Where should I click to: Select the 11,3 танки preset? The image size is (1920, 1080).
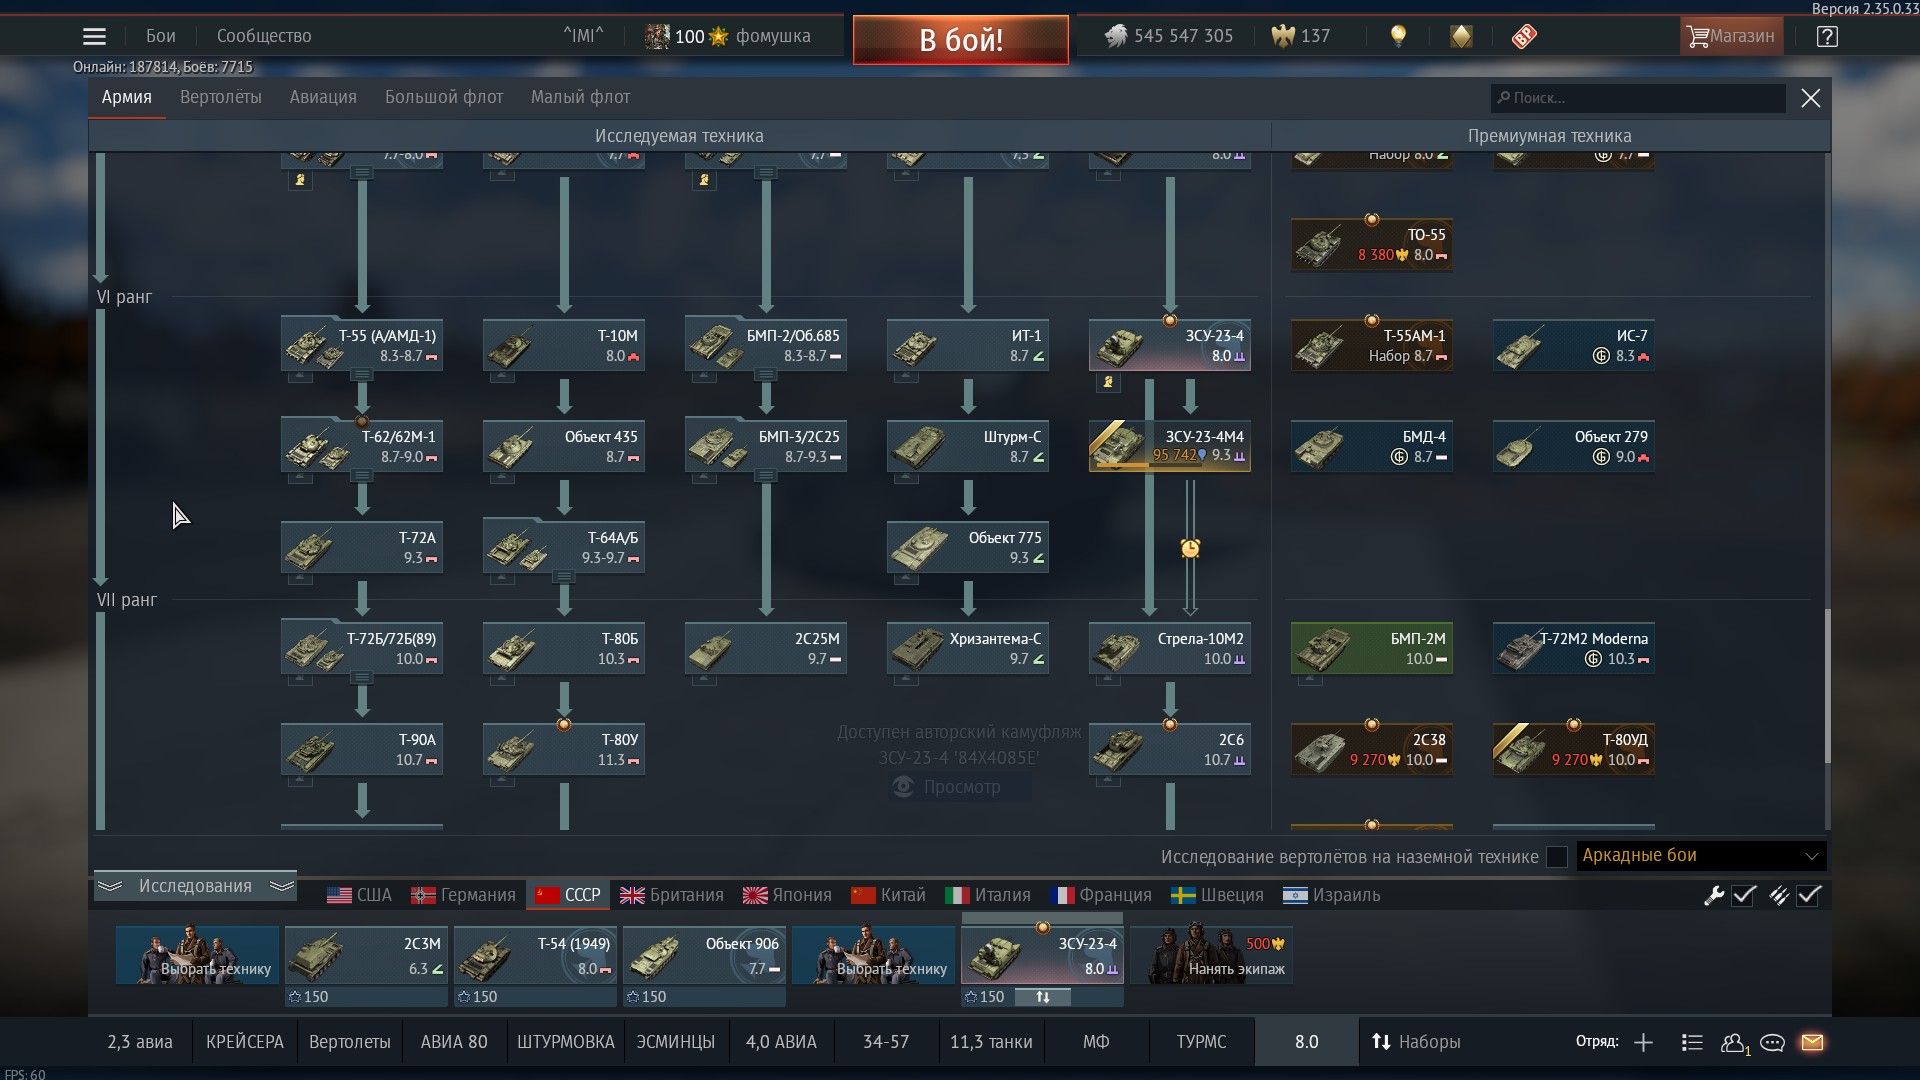pos(991,1042)
